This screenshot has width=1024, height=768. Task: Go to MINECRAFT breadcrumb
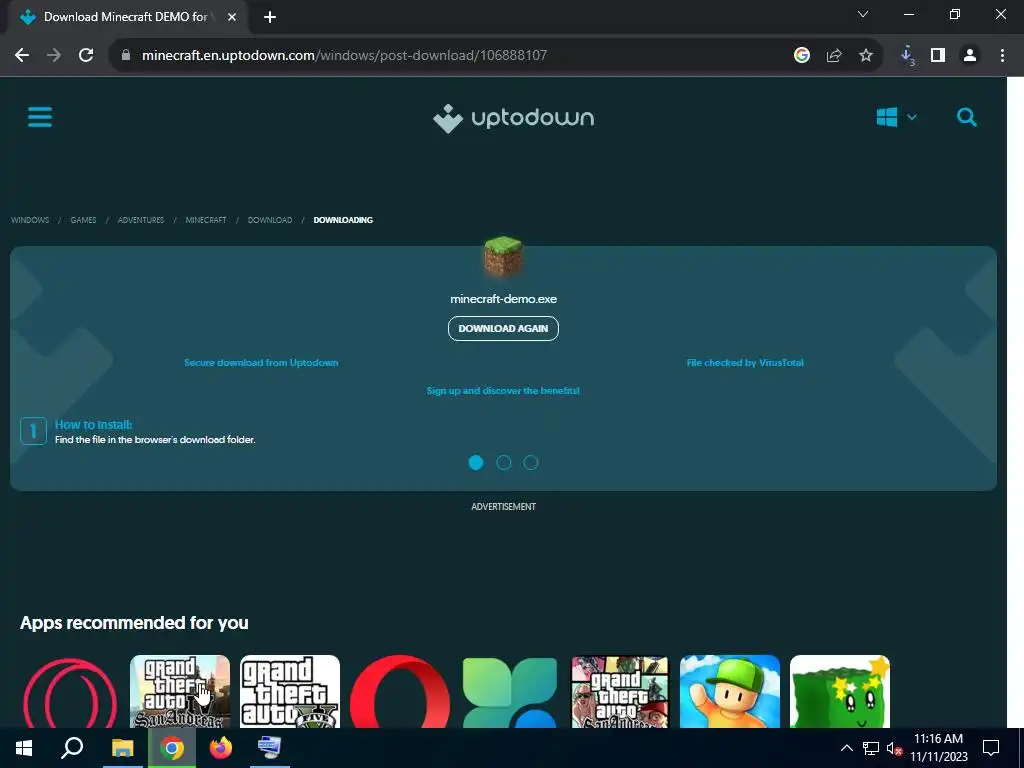[x=206, y=220]
